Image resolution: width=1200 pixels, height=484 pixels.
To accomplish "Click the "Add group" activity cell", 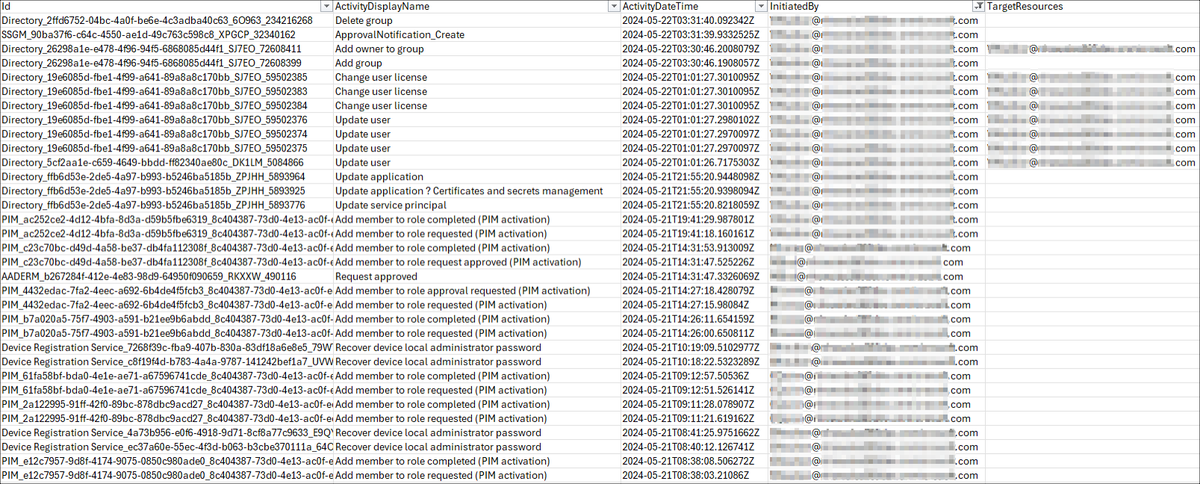I will click(x=476, y=61).
